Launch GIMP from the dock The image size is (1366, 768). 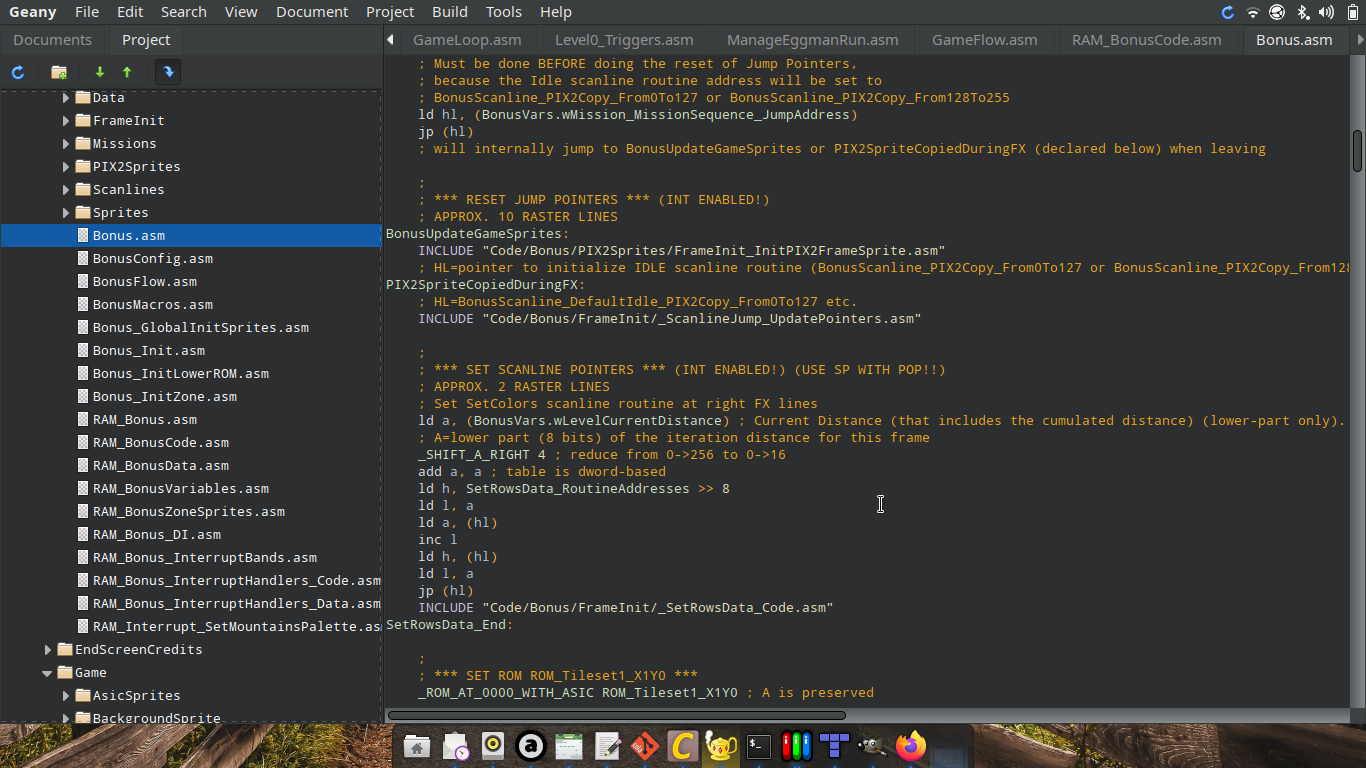(x=872, y=746)
